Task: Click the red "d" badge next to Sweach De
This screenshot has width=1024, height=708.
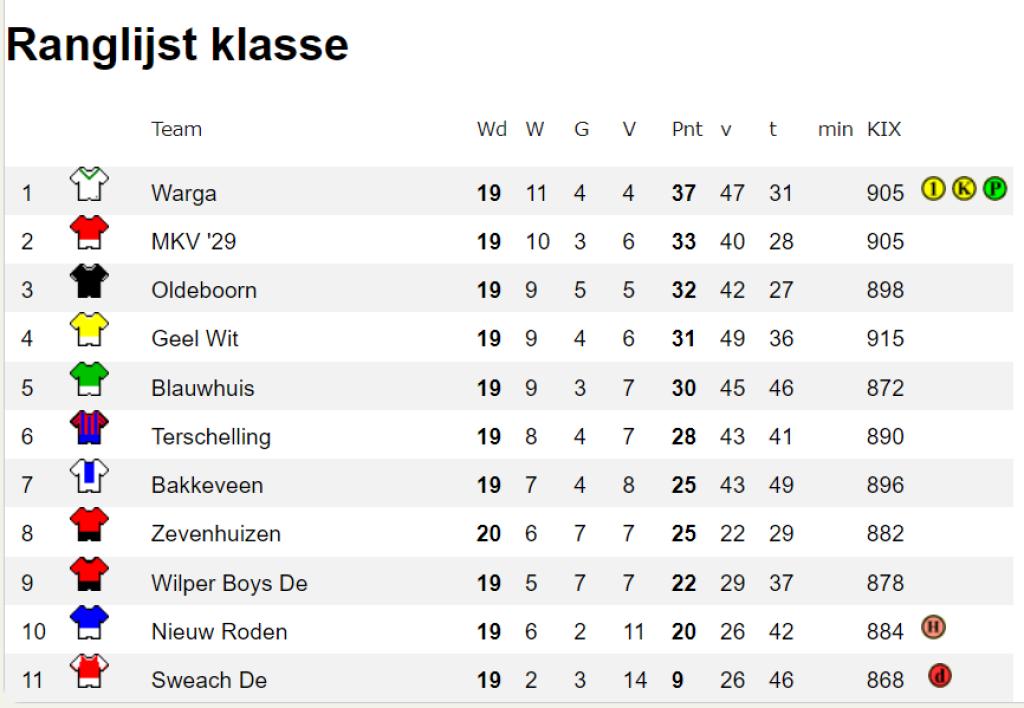Action: pyautogui.click(x=940, y=675)
